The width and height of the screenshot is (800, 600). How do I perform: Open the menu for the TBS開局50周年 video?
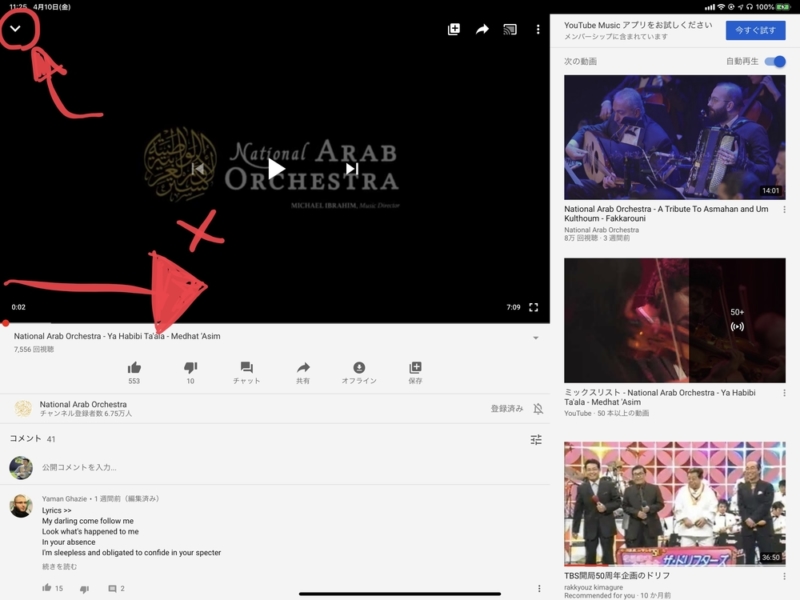[x=784, y=576]
